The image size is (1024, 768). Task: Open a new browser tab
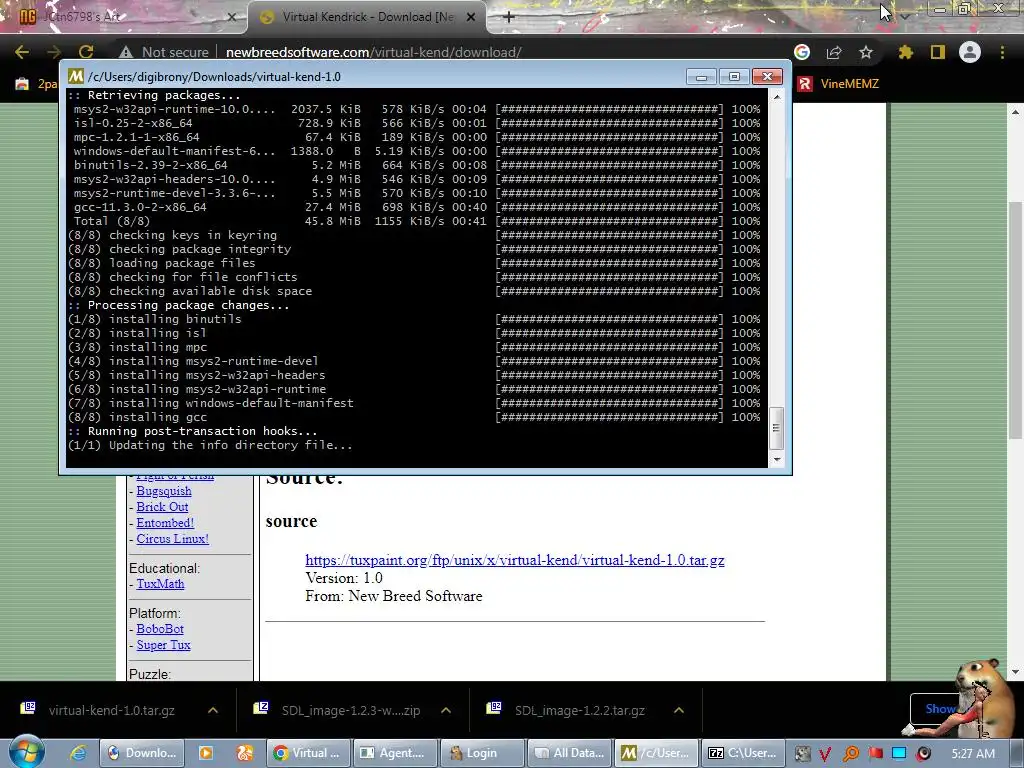(x=509, y=17)
